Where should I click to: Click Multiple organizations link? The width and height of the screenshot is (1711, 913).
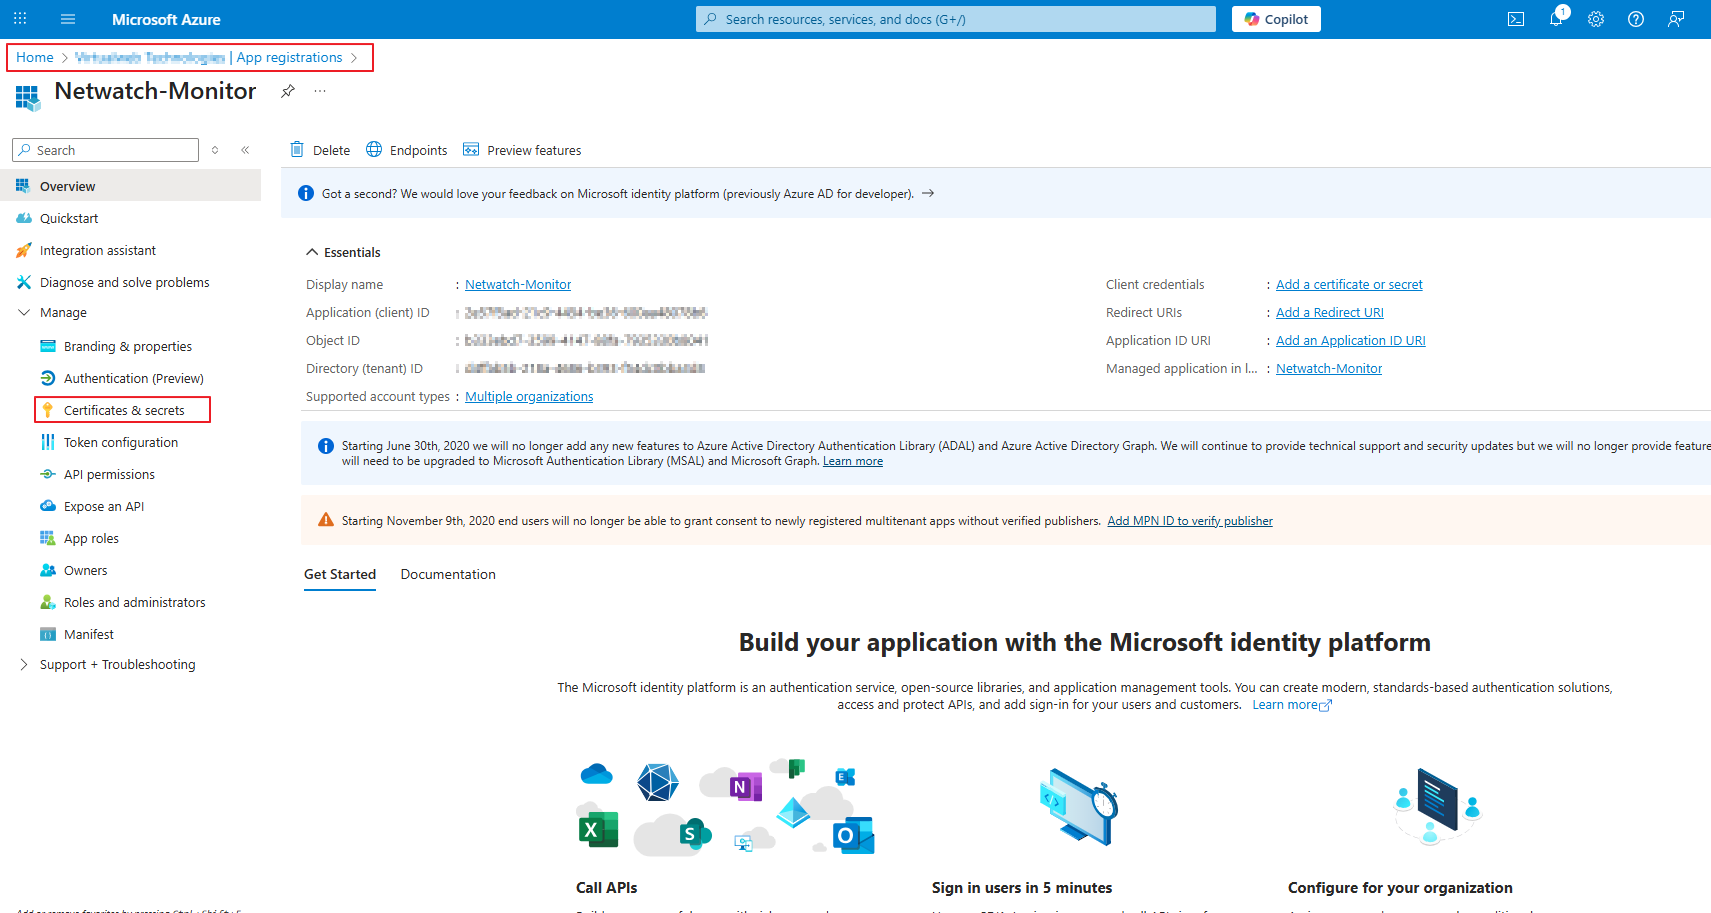tap(529, 397)
